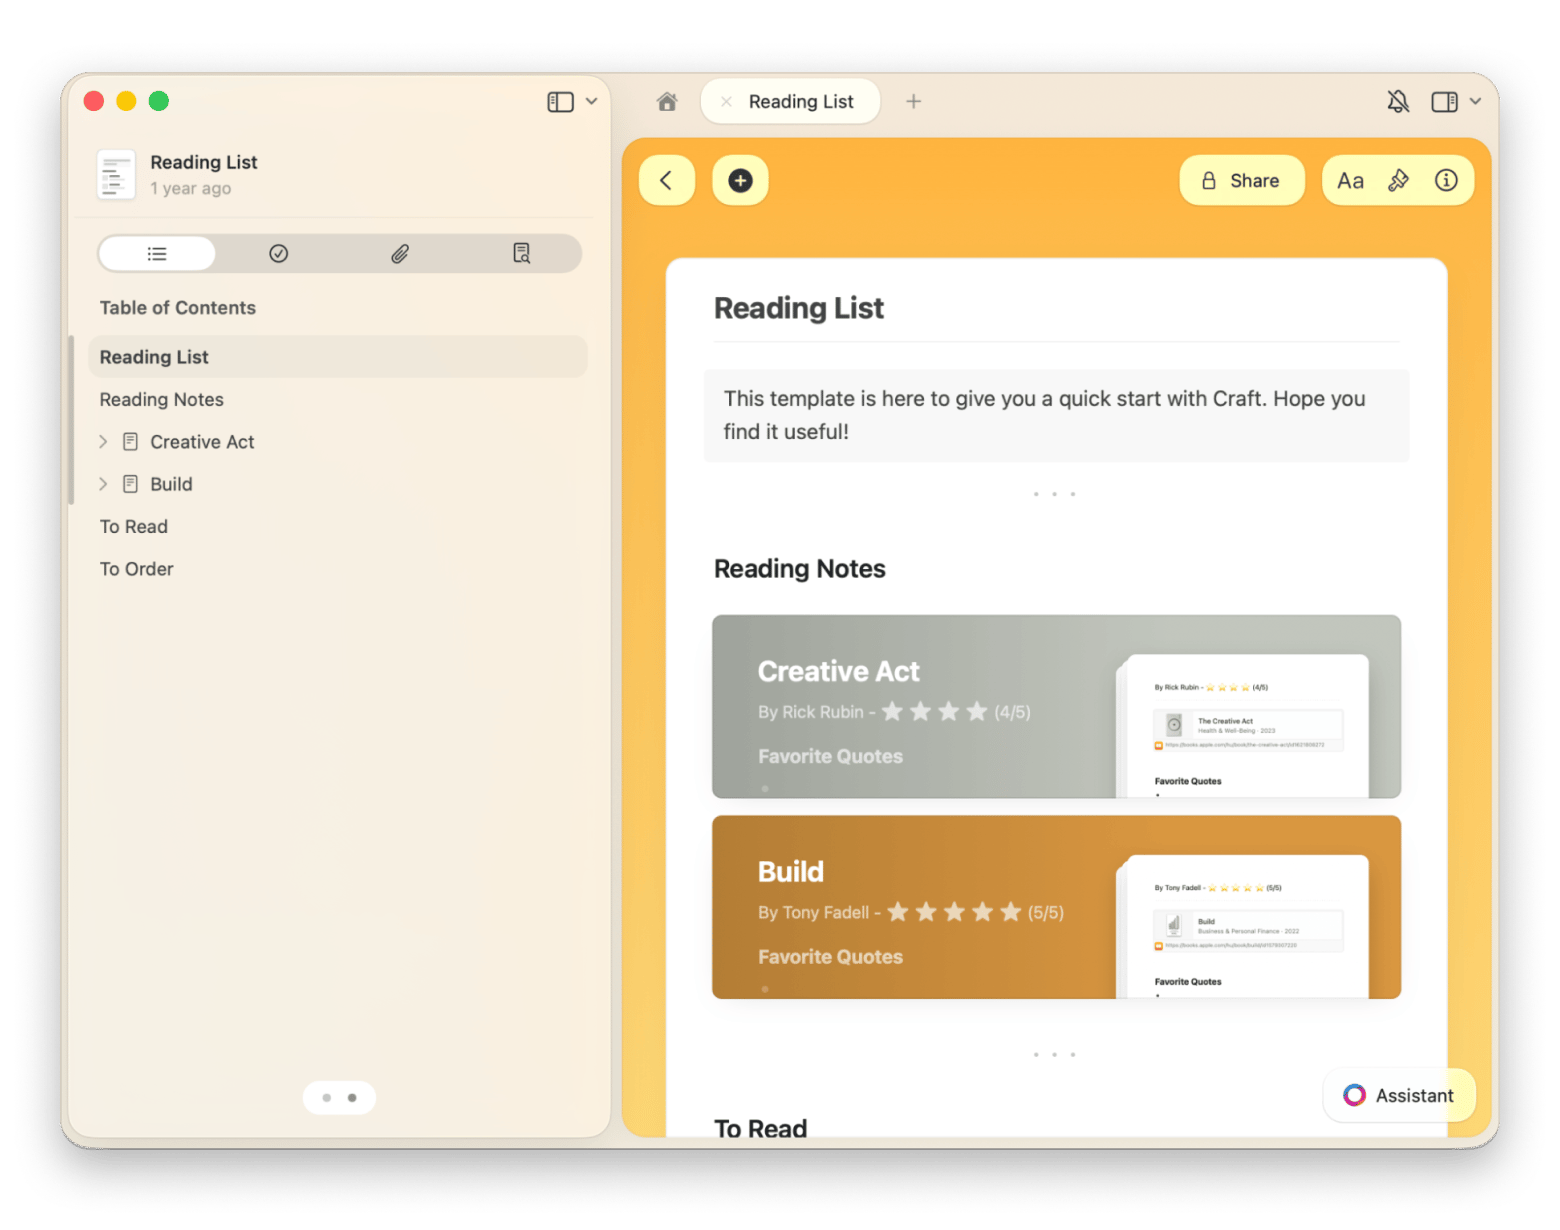Select the Reading List tab
Image resolution: width=1560 pixels, height=1230 pixels.
[x=790, y=101]
